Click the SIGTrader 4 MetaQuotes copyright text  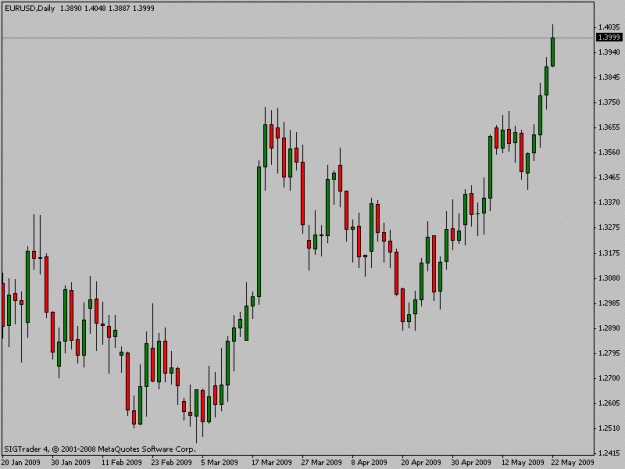click(x=100, y=449)
